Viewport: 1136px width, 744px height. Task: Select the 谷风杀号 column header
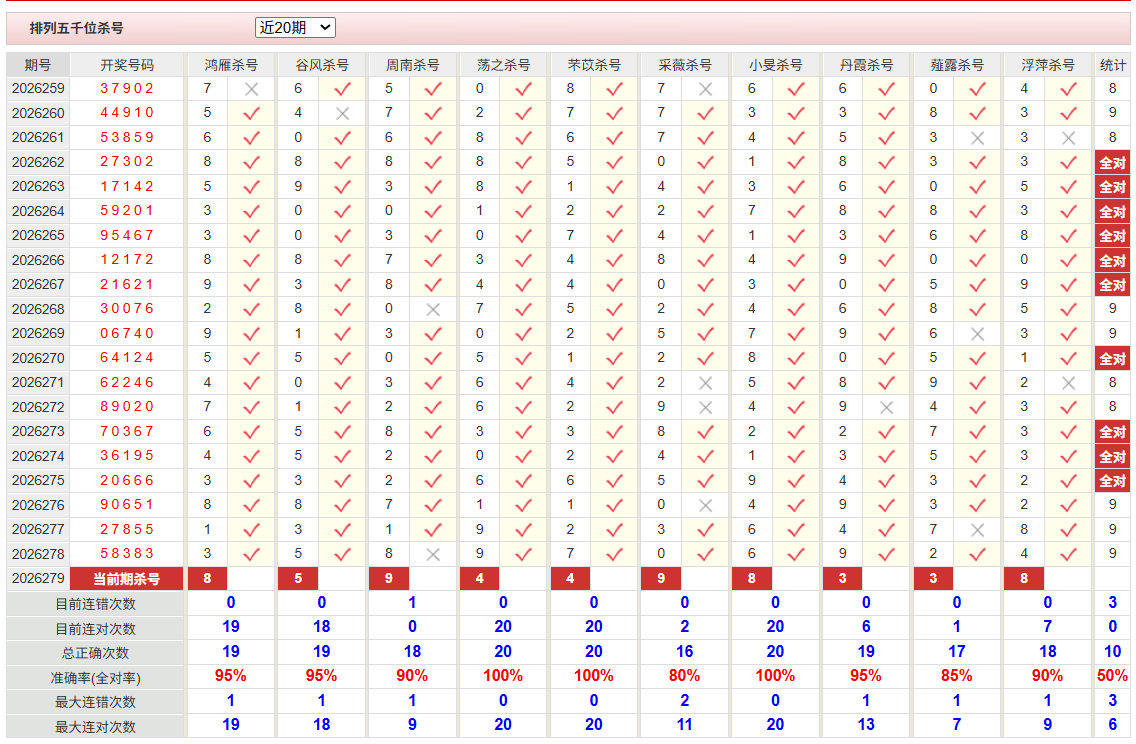point(322,65)
